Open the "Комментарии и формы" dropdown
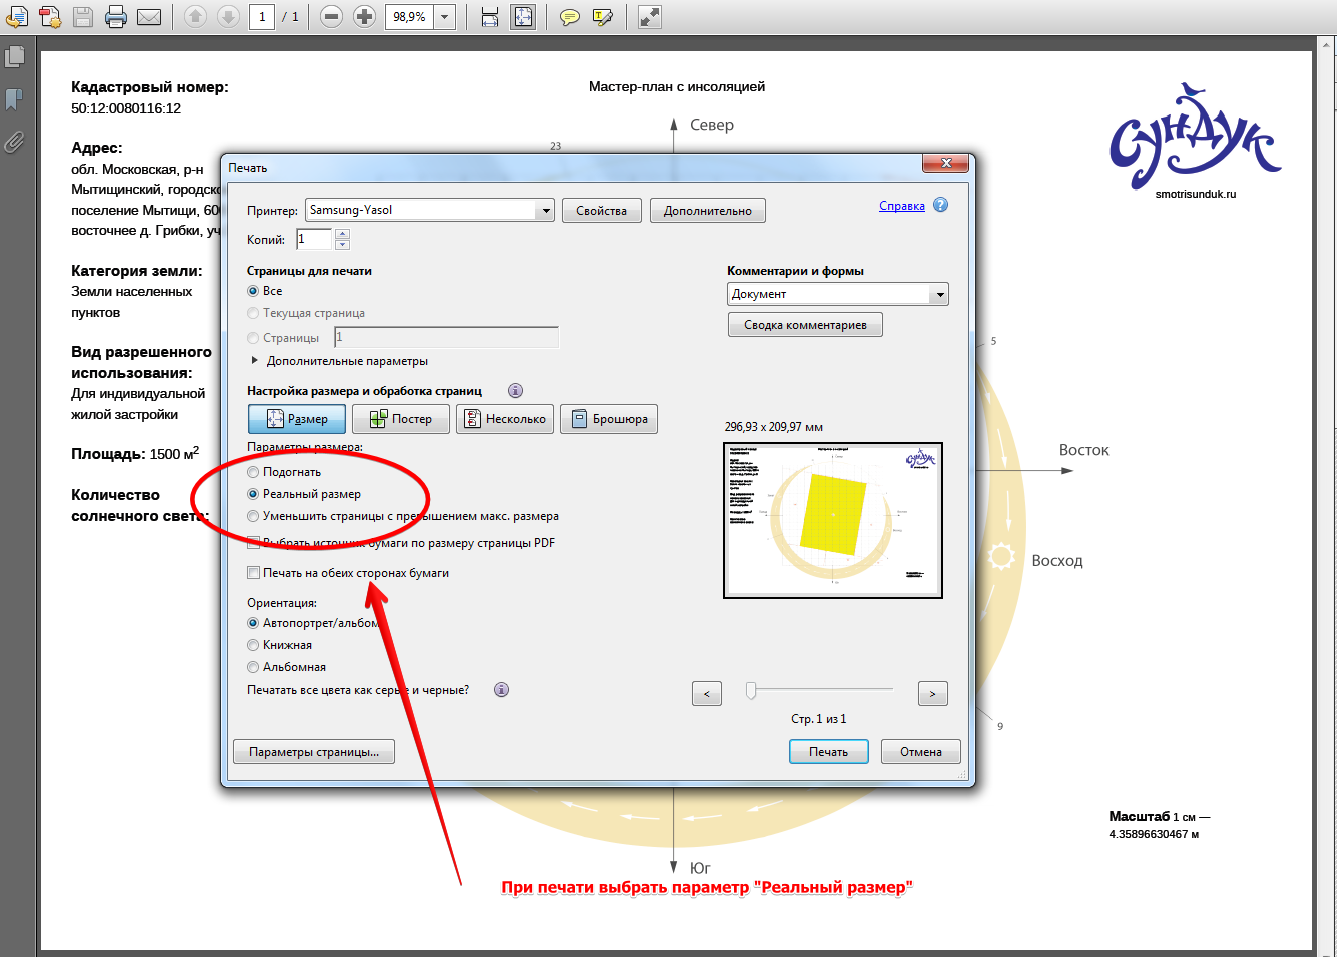This screenshot has width=1337, height=957. [938, 294]
